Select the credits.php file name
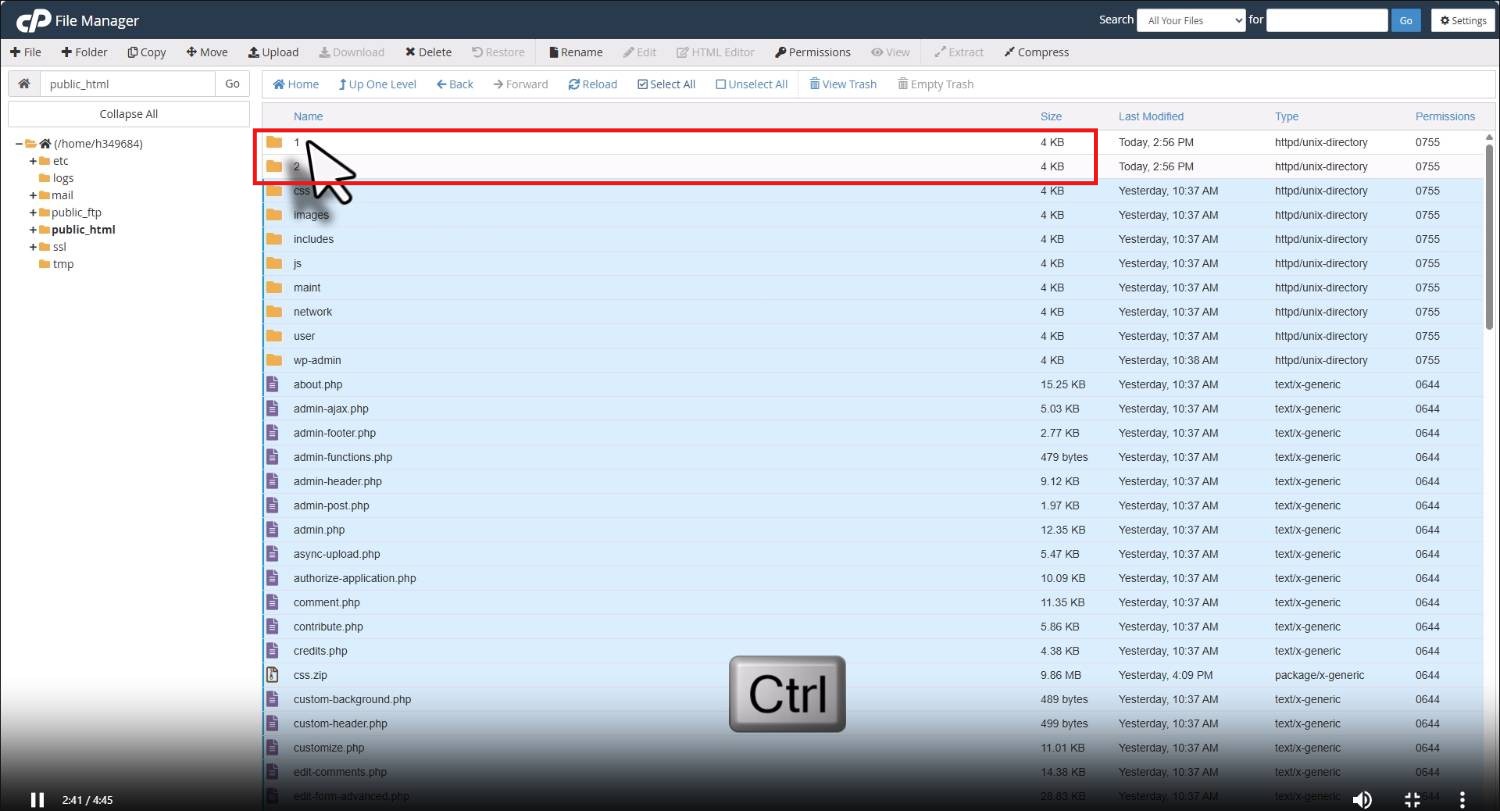 click(321, 651)
